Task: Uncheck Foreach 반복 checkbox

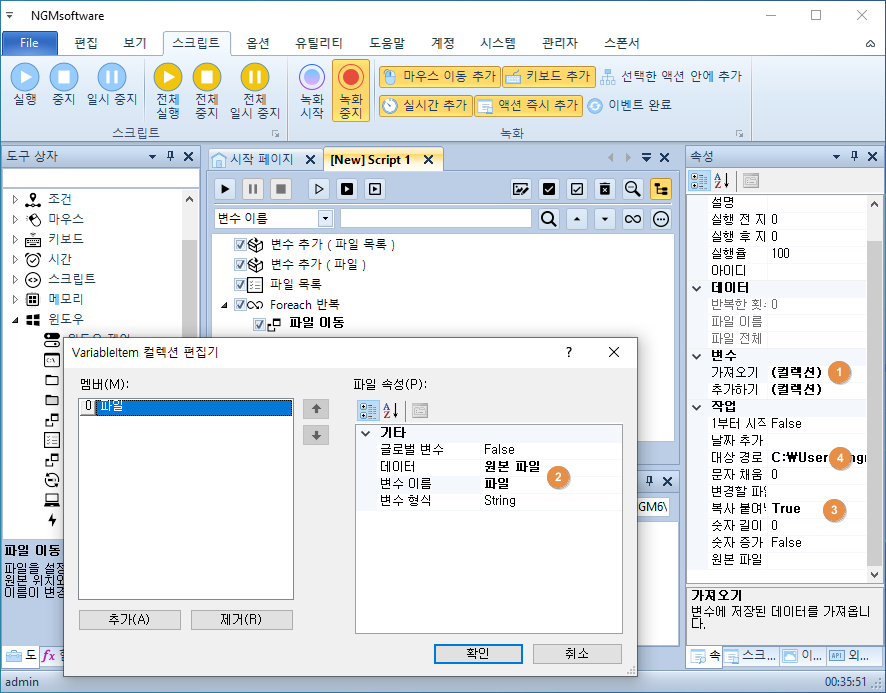Action: point(240,305)
